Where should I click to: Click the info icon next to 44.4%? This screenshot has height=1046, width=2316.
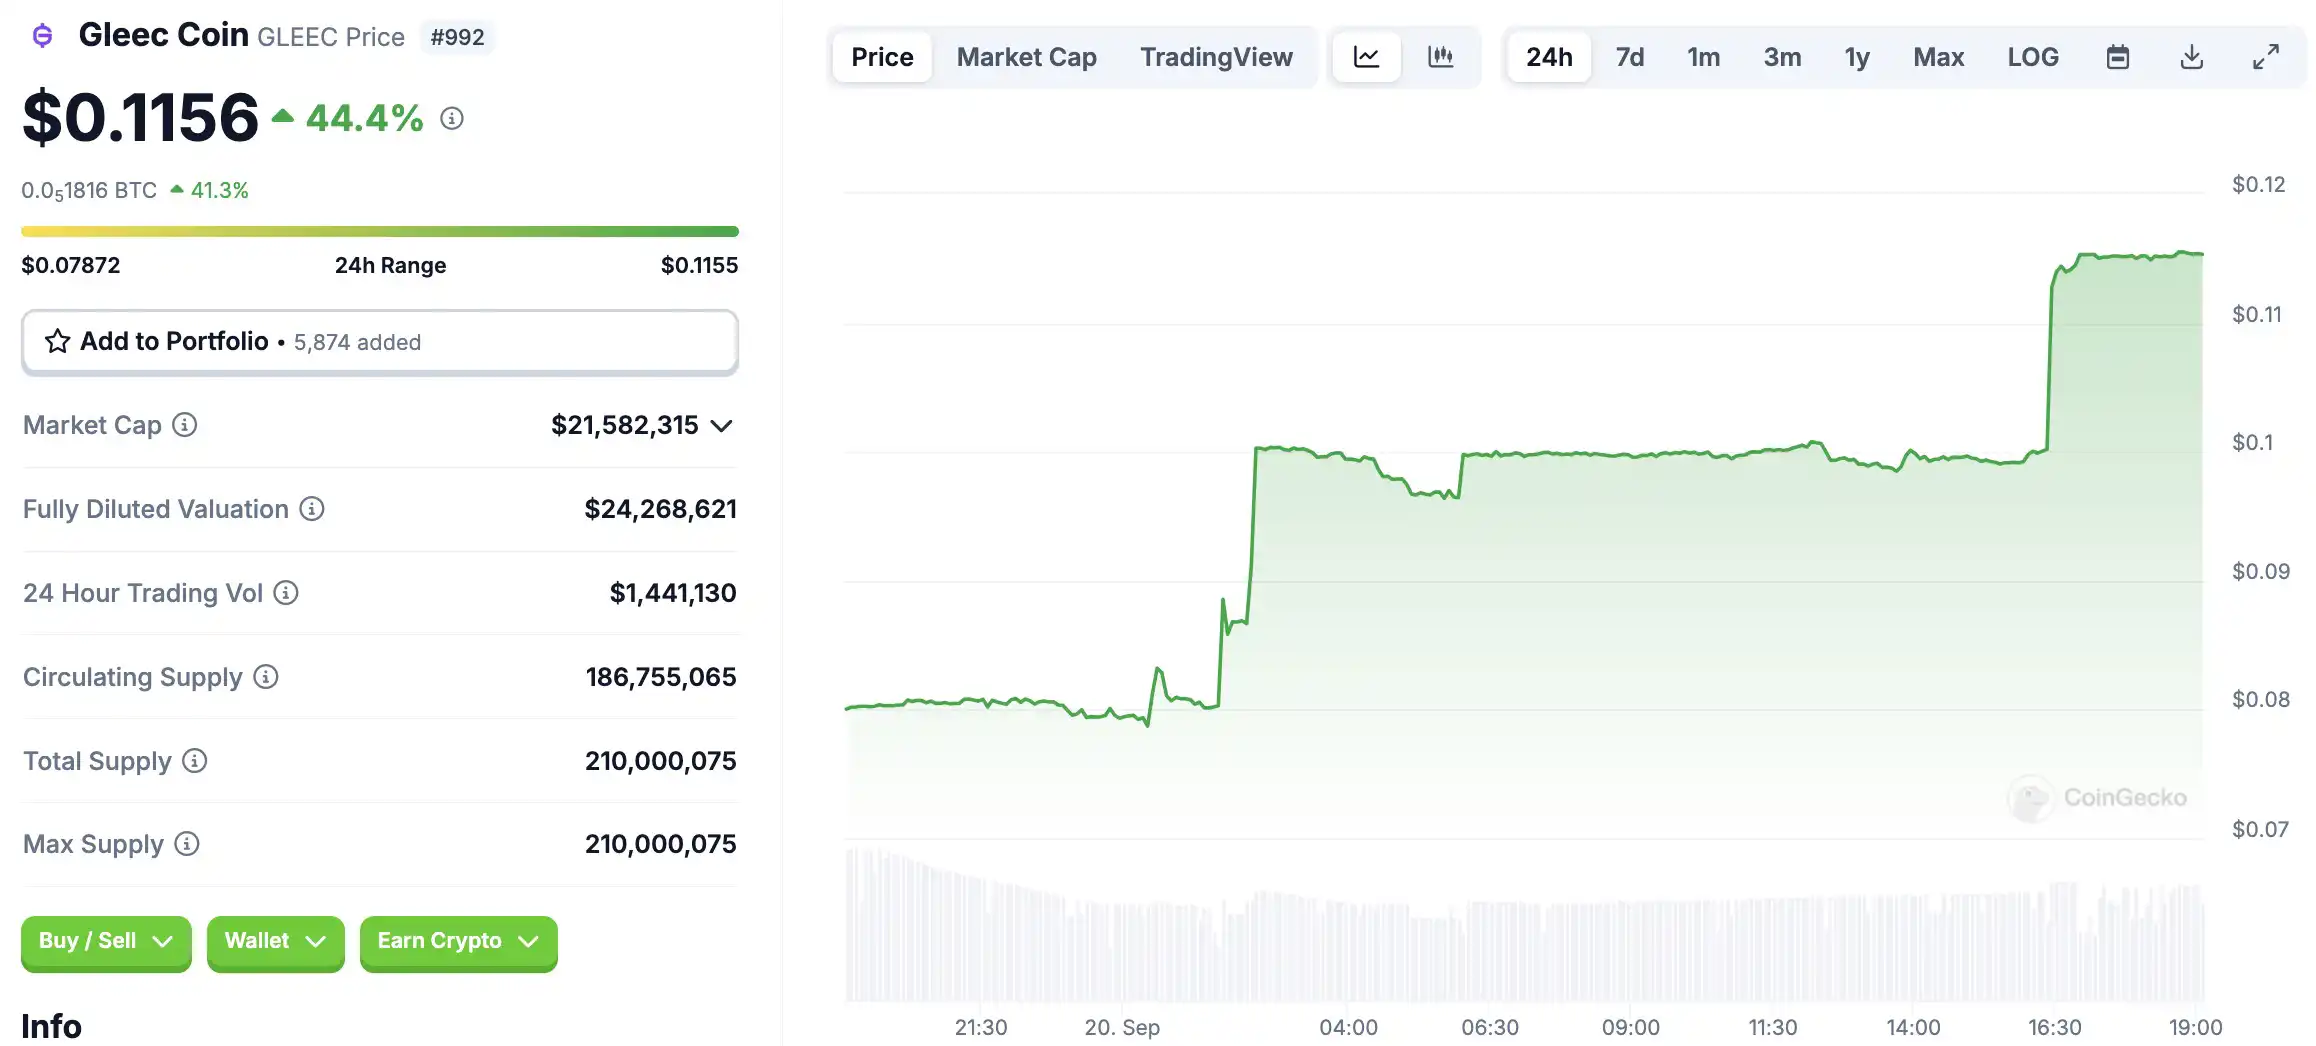pos(452,119)
